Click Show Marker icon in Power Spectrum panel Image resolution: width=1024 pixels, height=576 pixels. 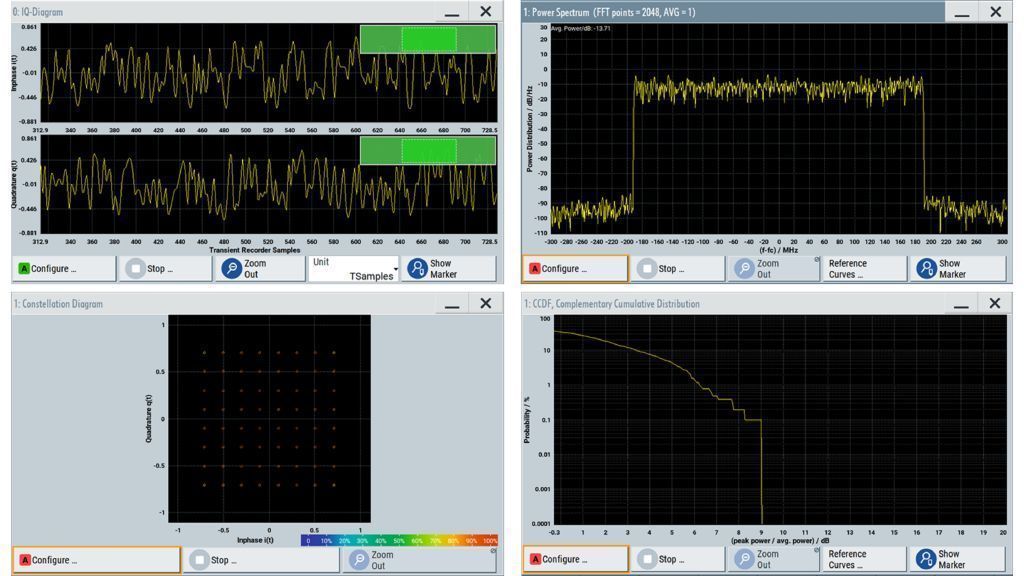click(926, 269)
